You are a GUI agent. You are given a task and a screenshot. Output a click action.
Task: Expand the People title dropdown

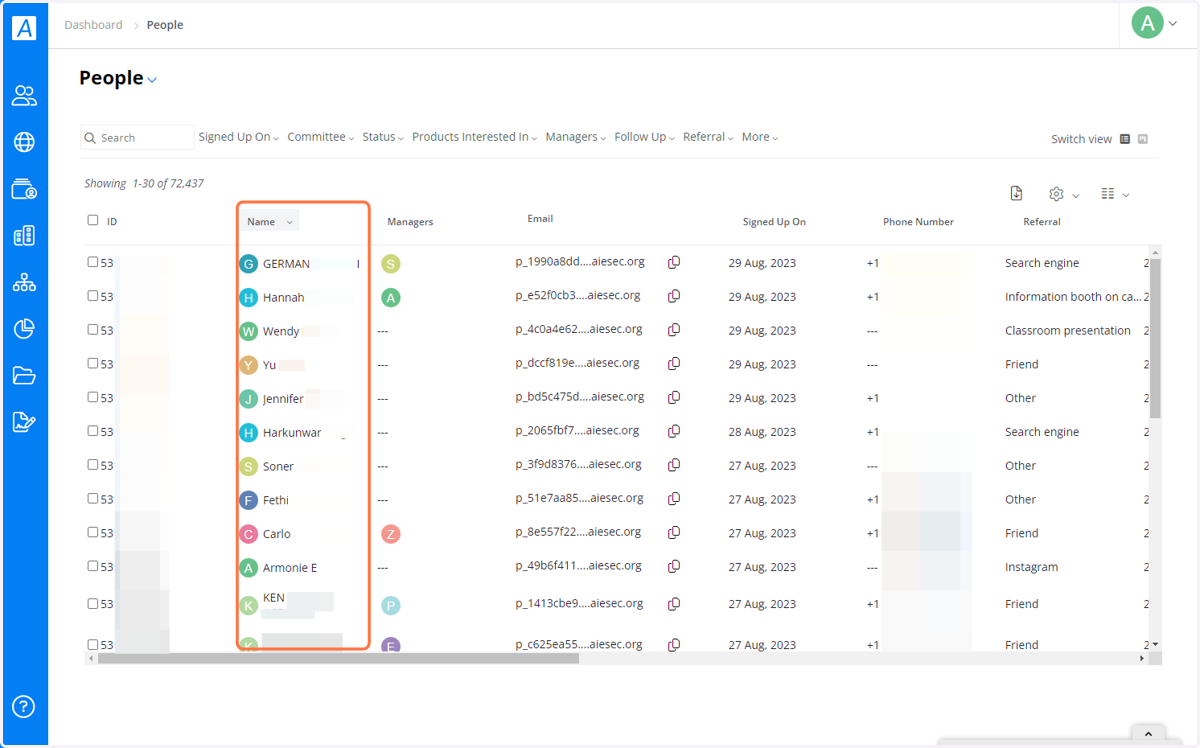coord(153,80)
